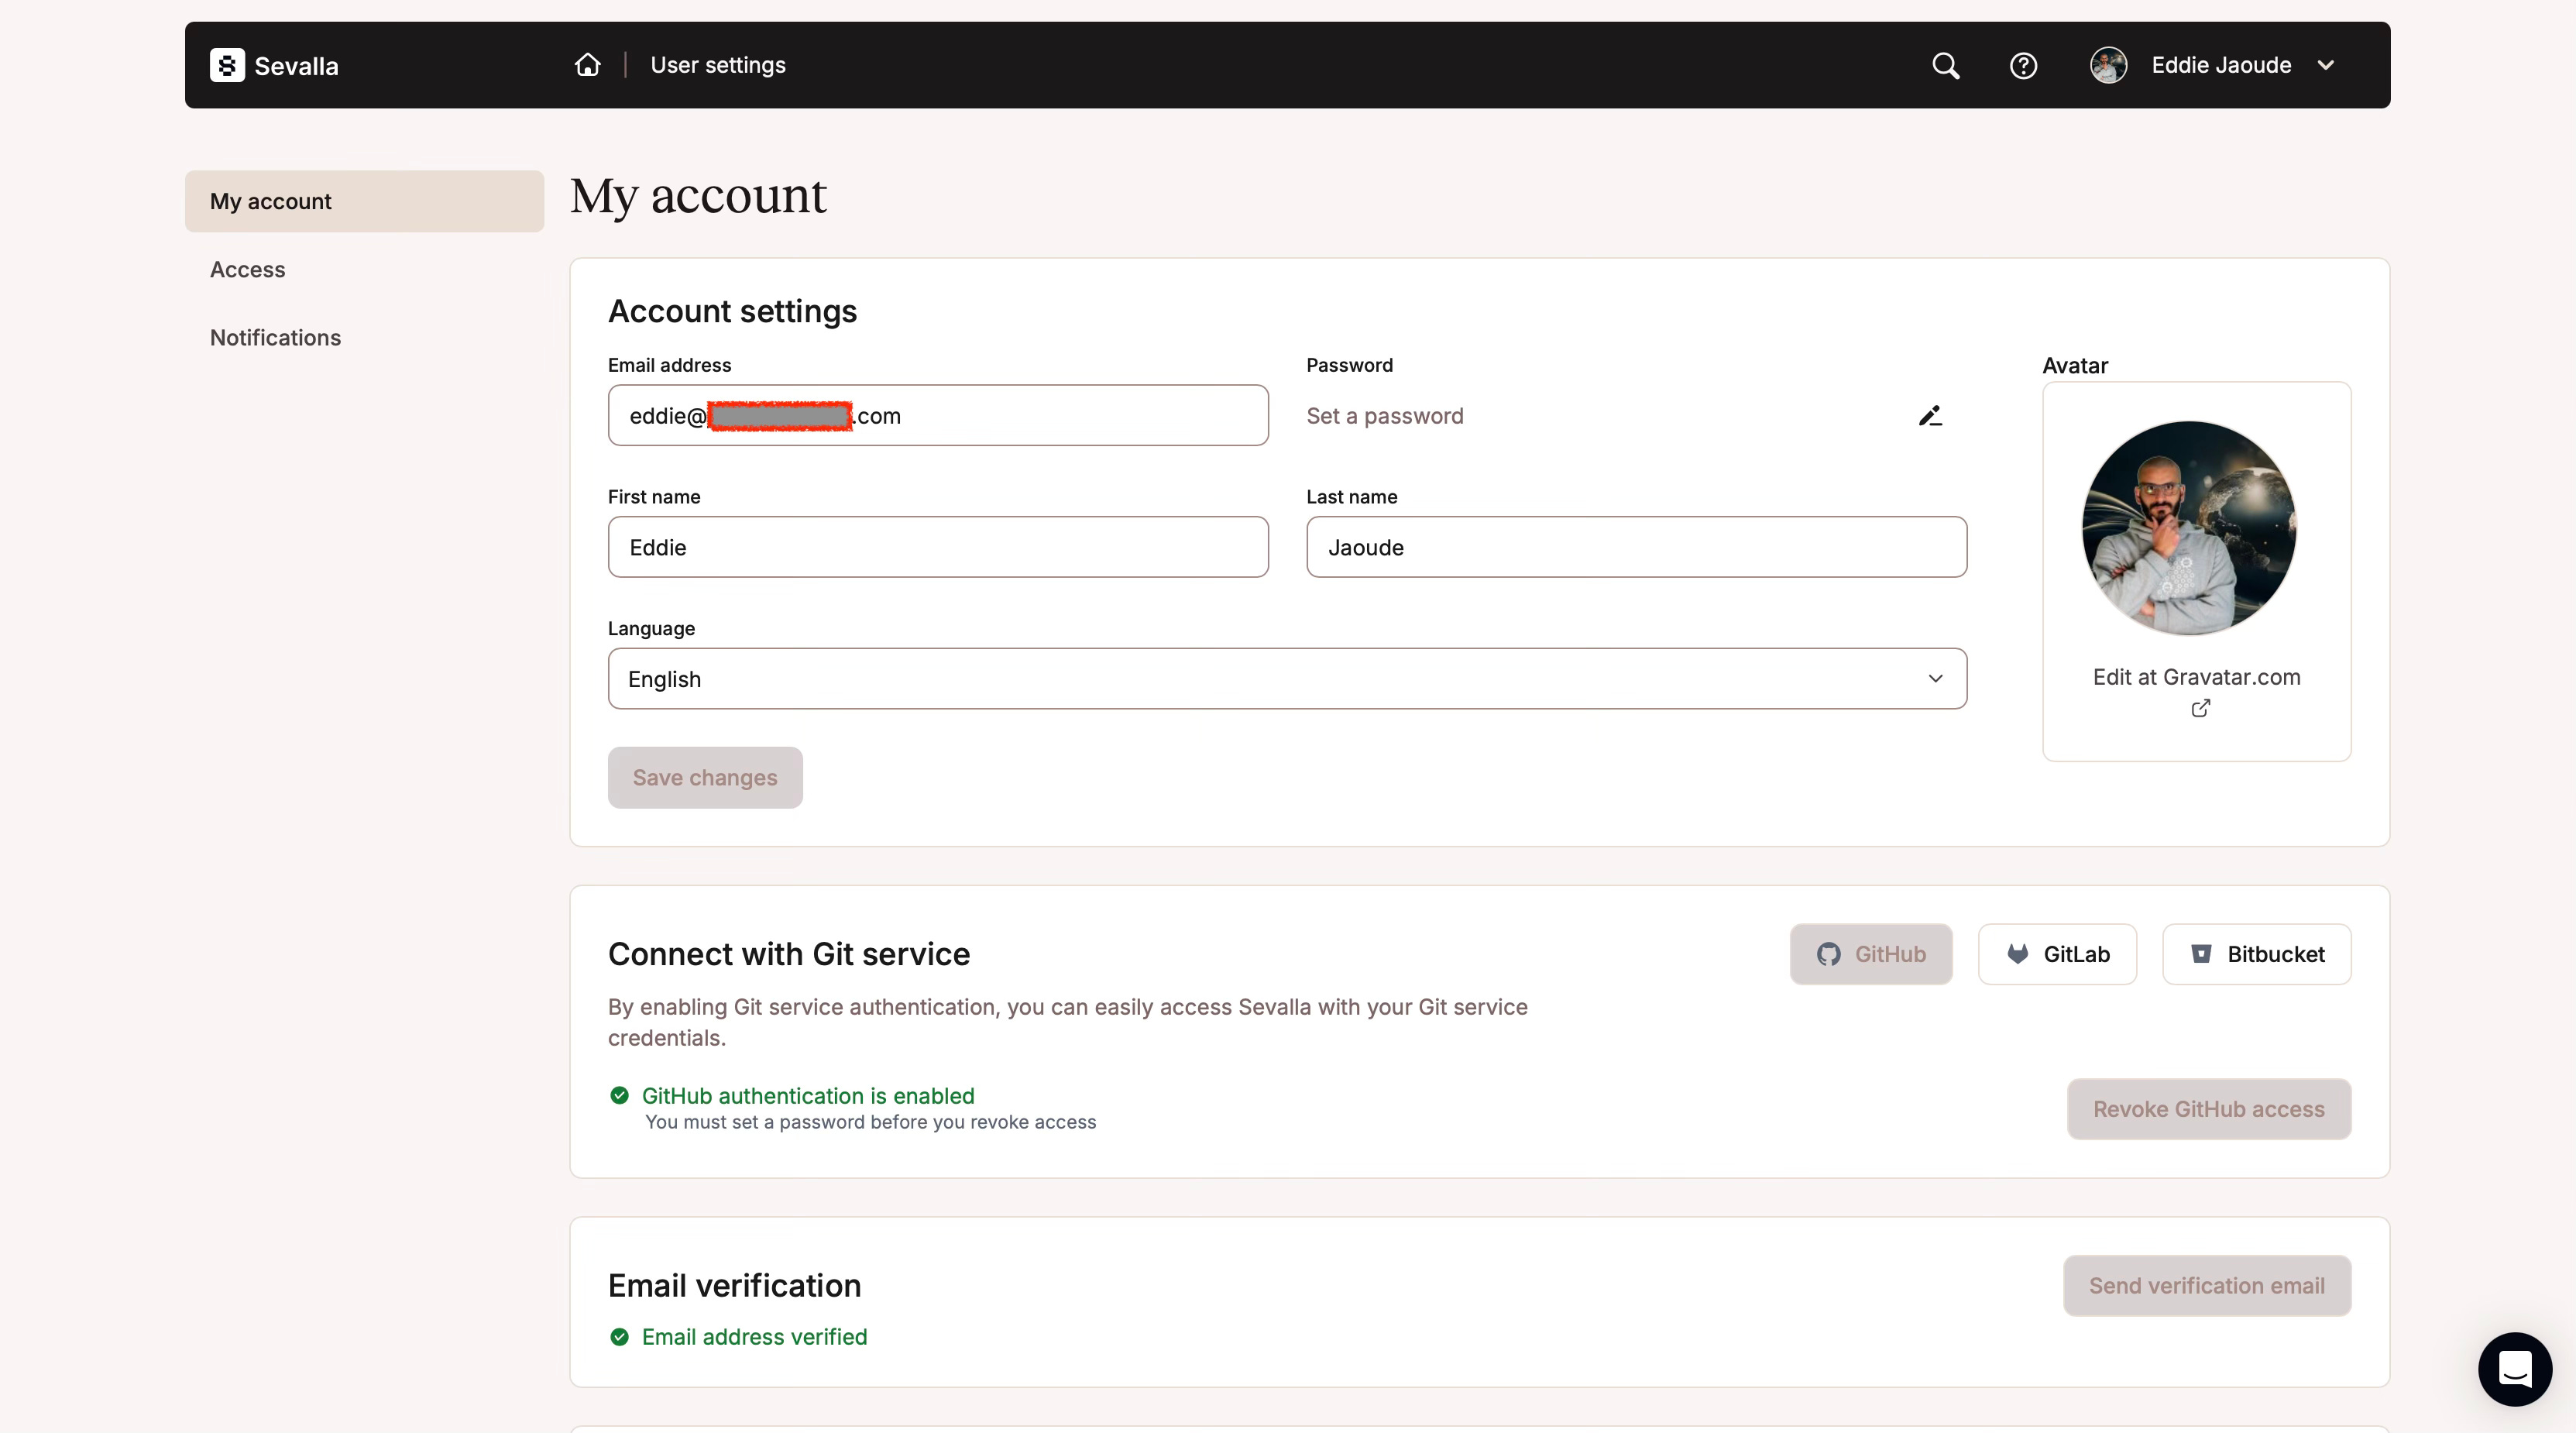Focus the Email address field

pos(938,415)
